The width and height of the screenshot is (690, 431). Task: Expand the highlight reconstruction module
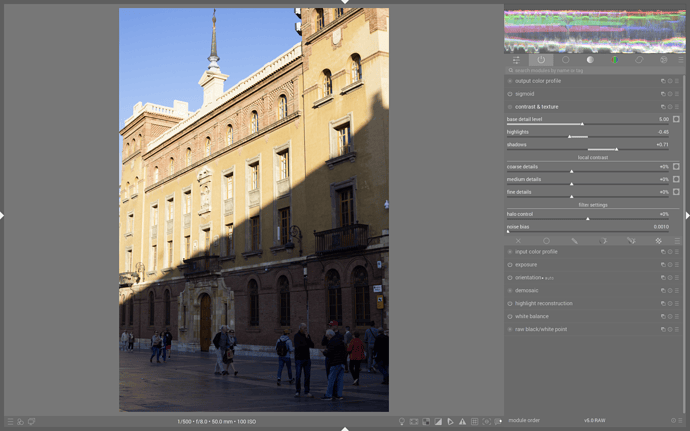click(544, 303)
